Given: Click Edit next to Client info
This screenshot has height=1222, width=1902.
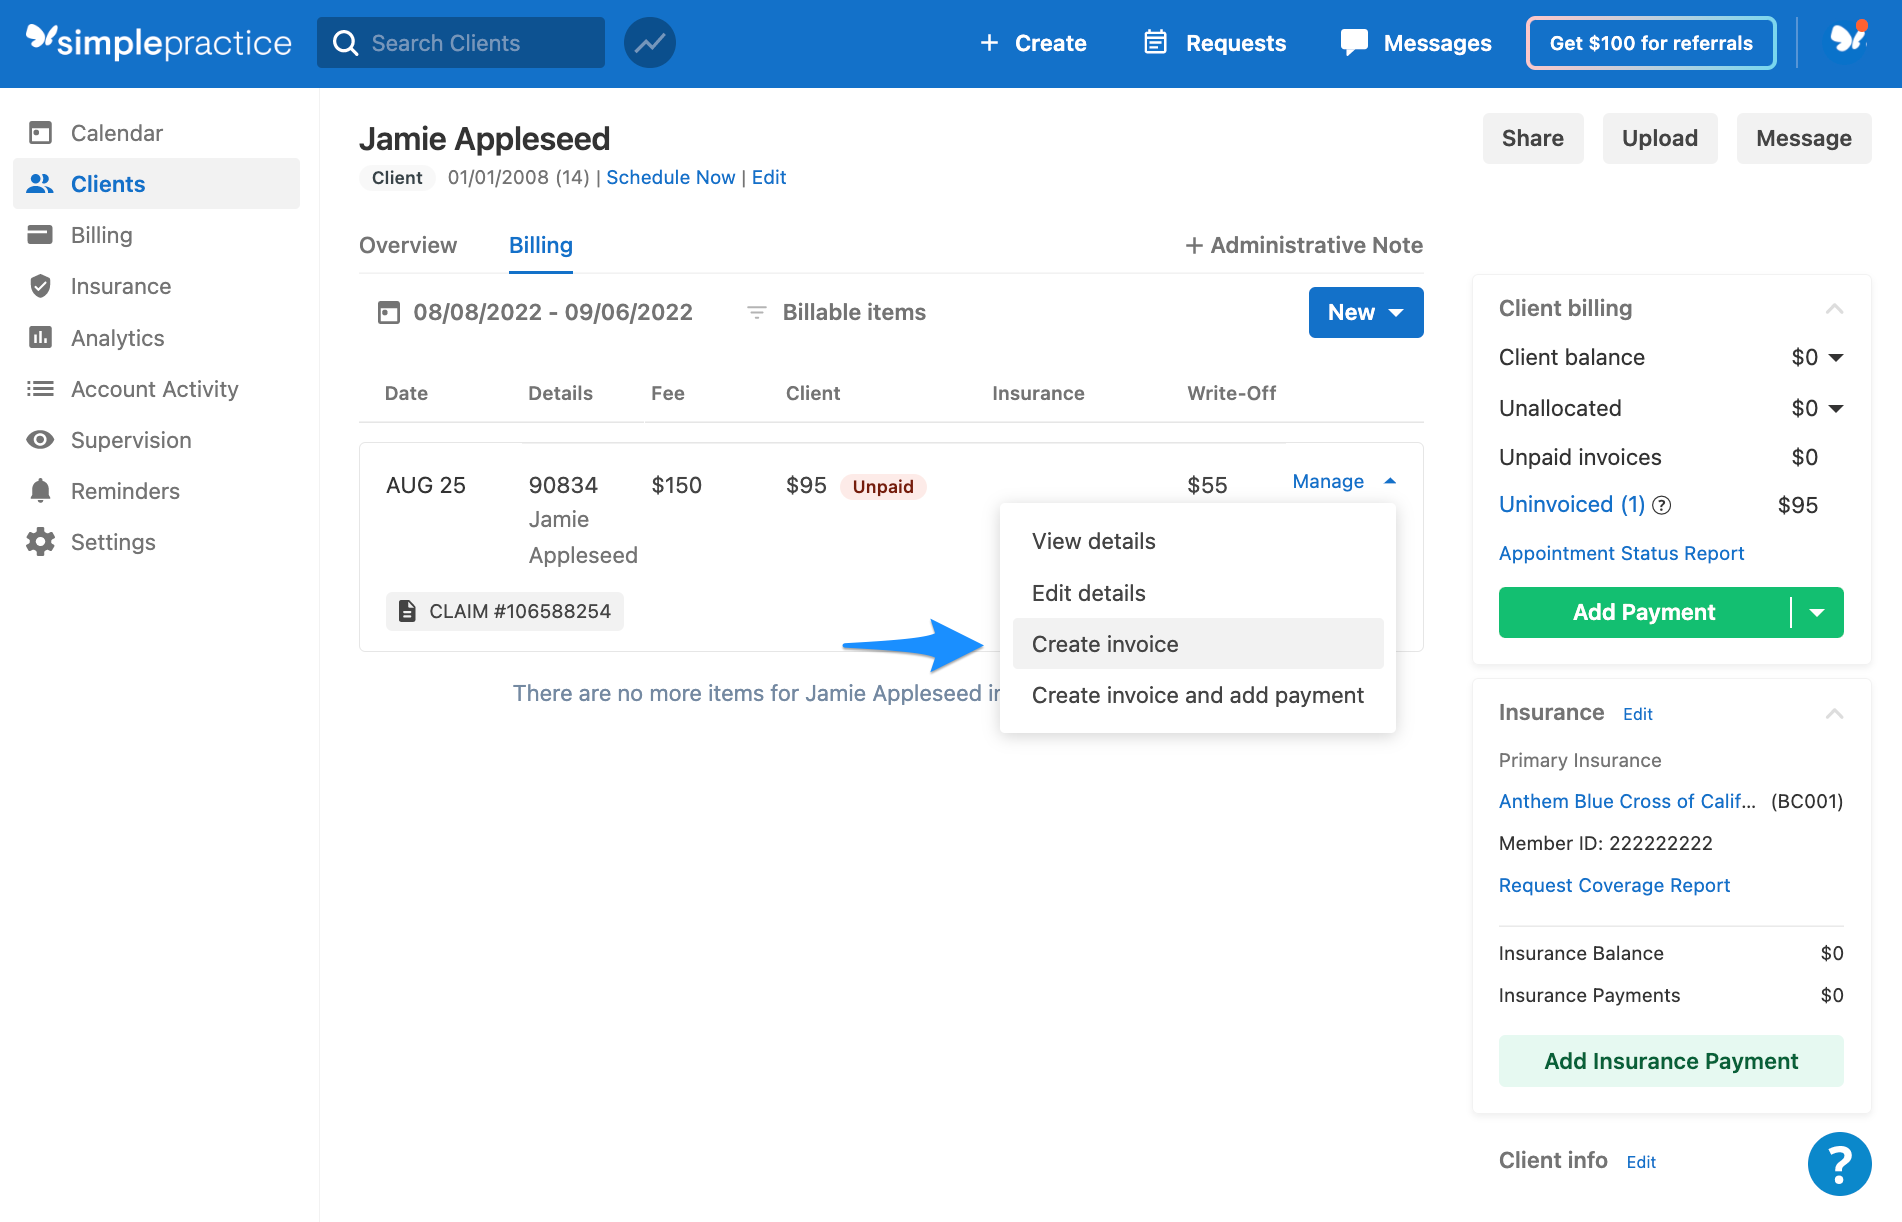Looking at the screenshot, I should [1641, 1162].
